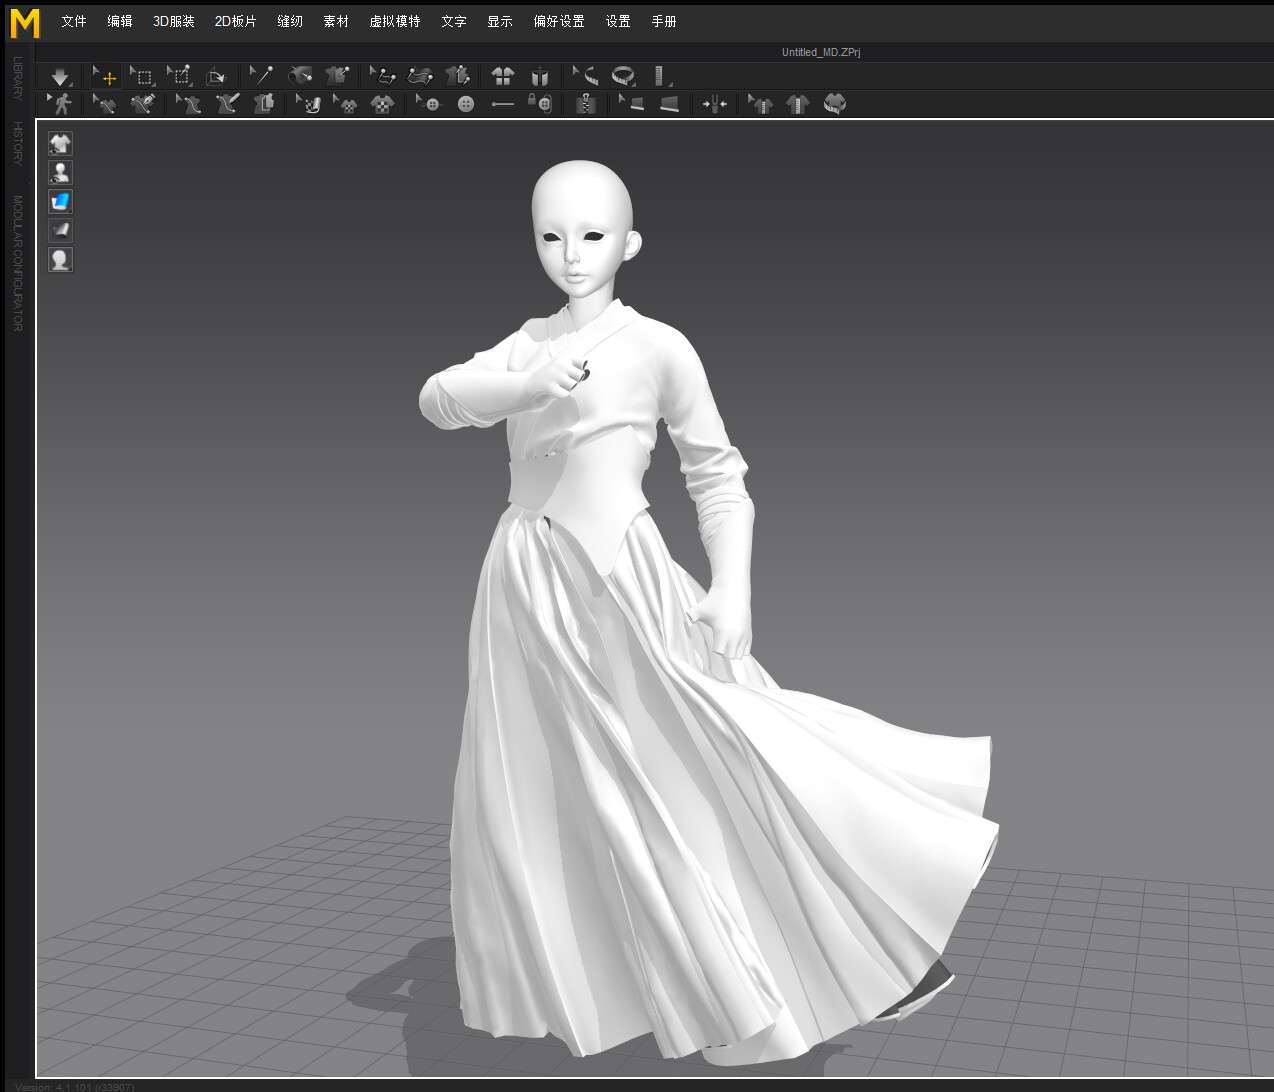Toggle the blue textured surface render style
Screen dimensions: 1274x1092
coord(61,202)
